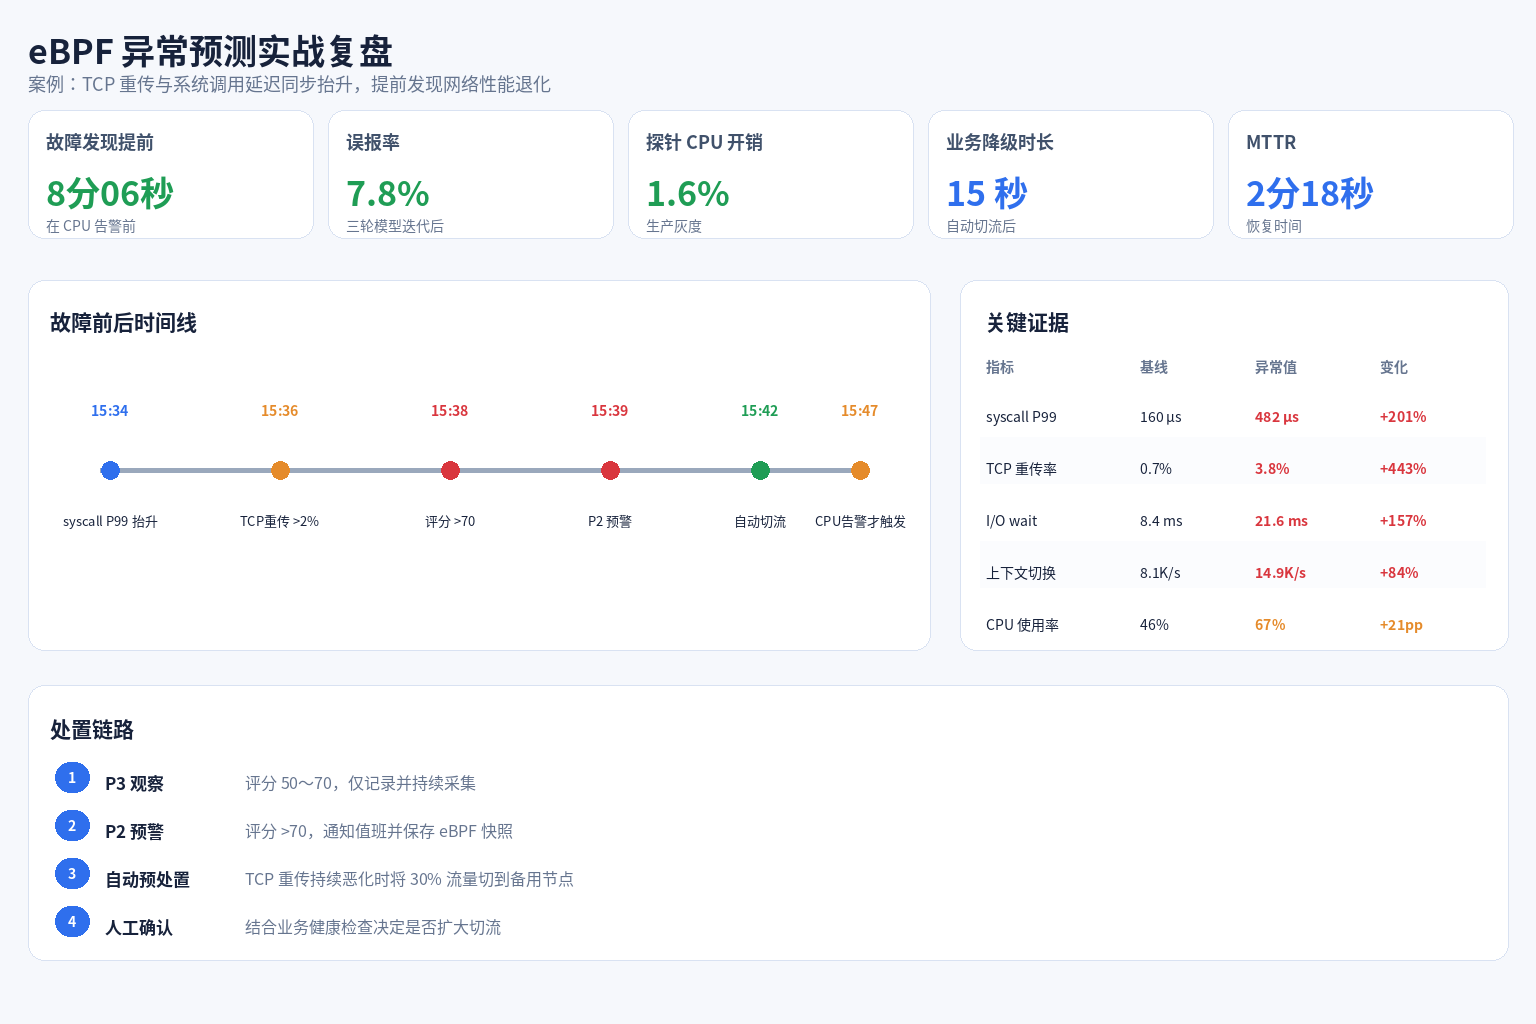The width and height of the screenshot is (1536, 1024).
Task: Click the 21.6 ms abnormal value
Action: click(x=1281, y=521)
